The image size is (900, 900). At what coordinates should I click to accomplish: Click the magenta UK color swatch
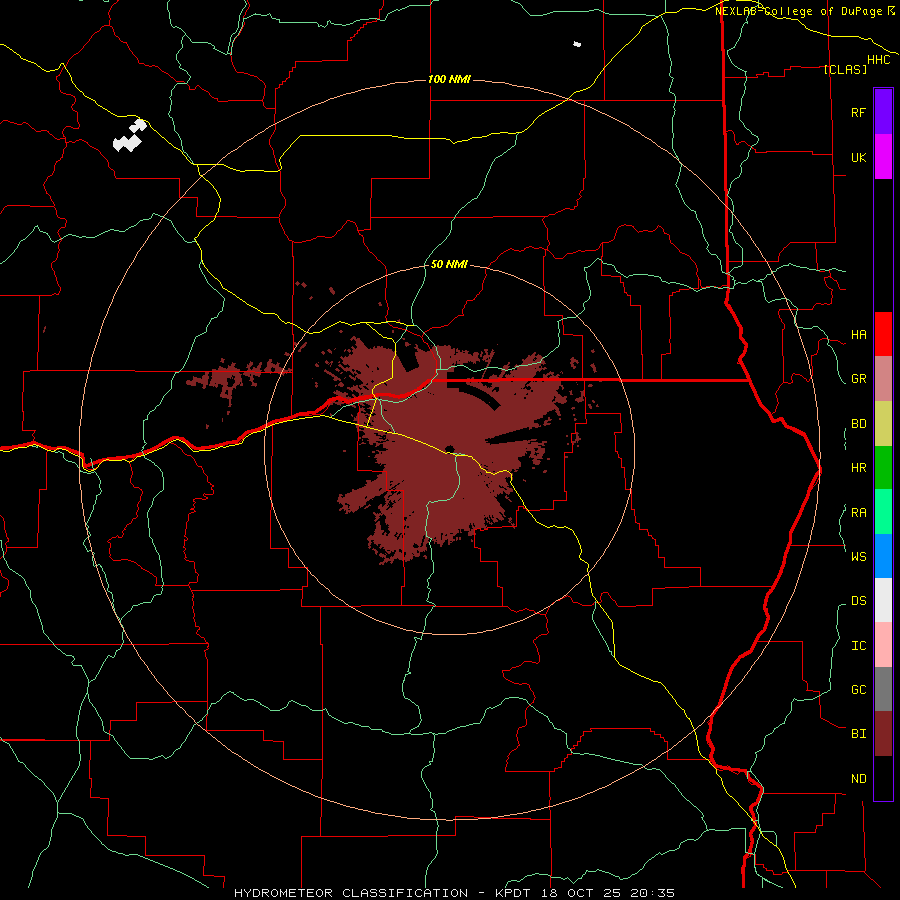tap(883, 157)
